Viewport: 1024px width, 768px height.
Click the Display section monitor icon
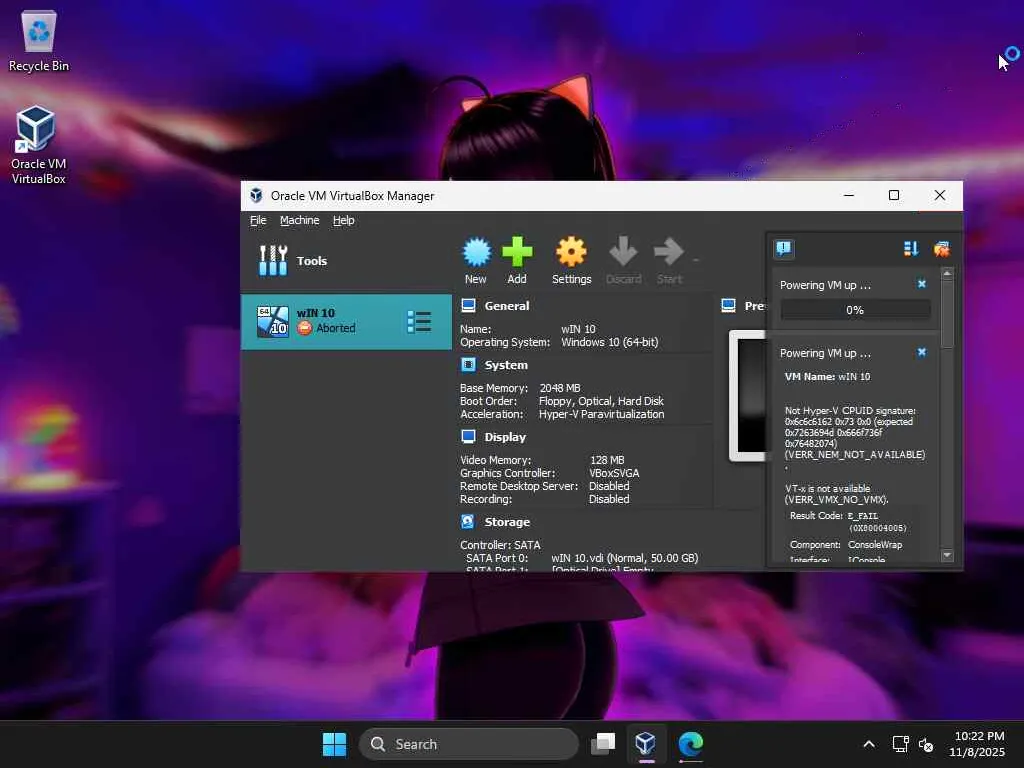click(468, 436)
